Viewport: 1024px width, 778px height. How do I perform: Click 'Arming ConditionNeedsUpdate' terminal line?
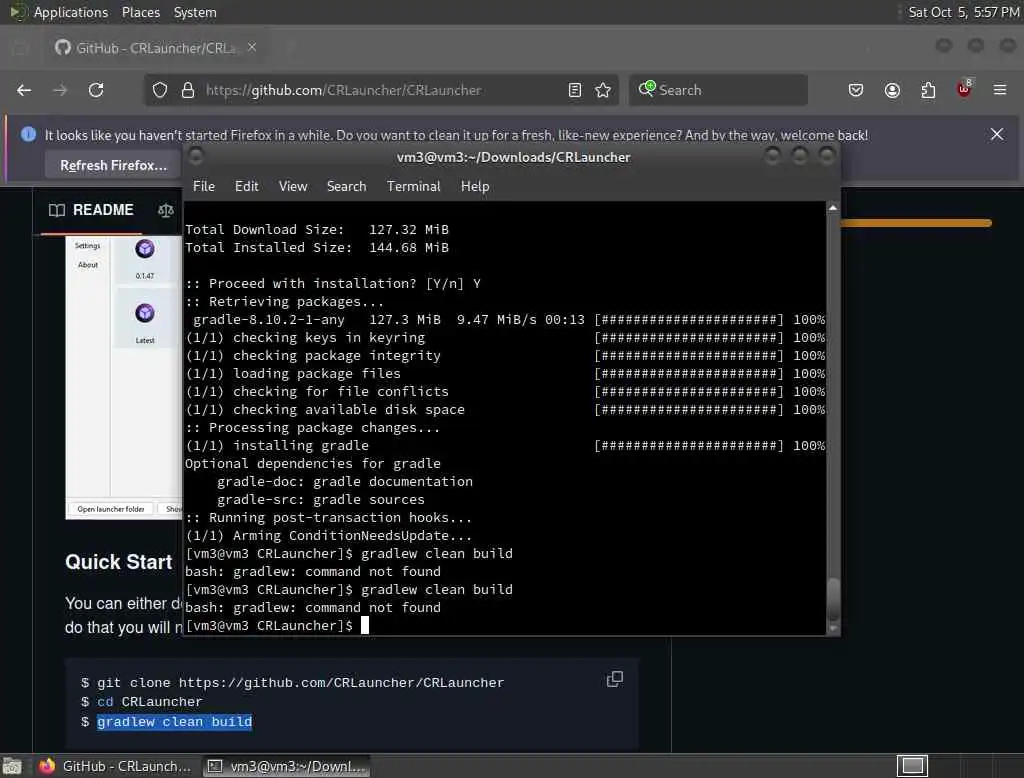(328, 536)
